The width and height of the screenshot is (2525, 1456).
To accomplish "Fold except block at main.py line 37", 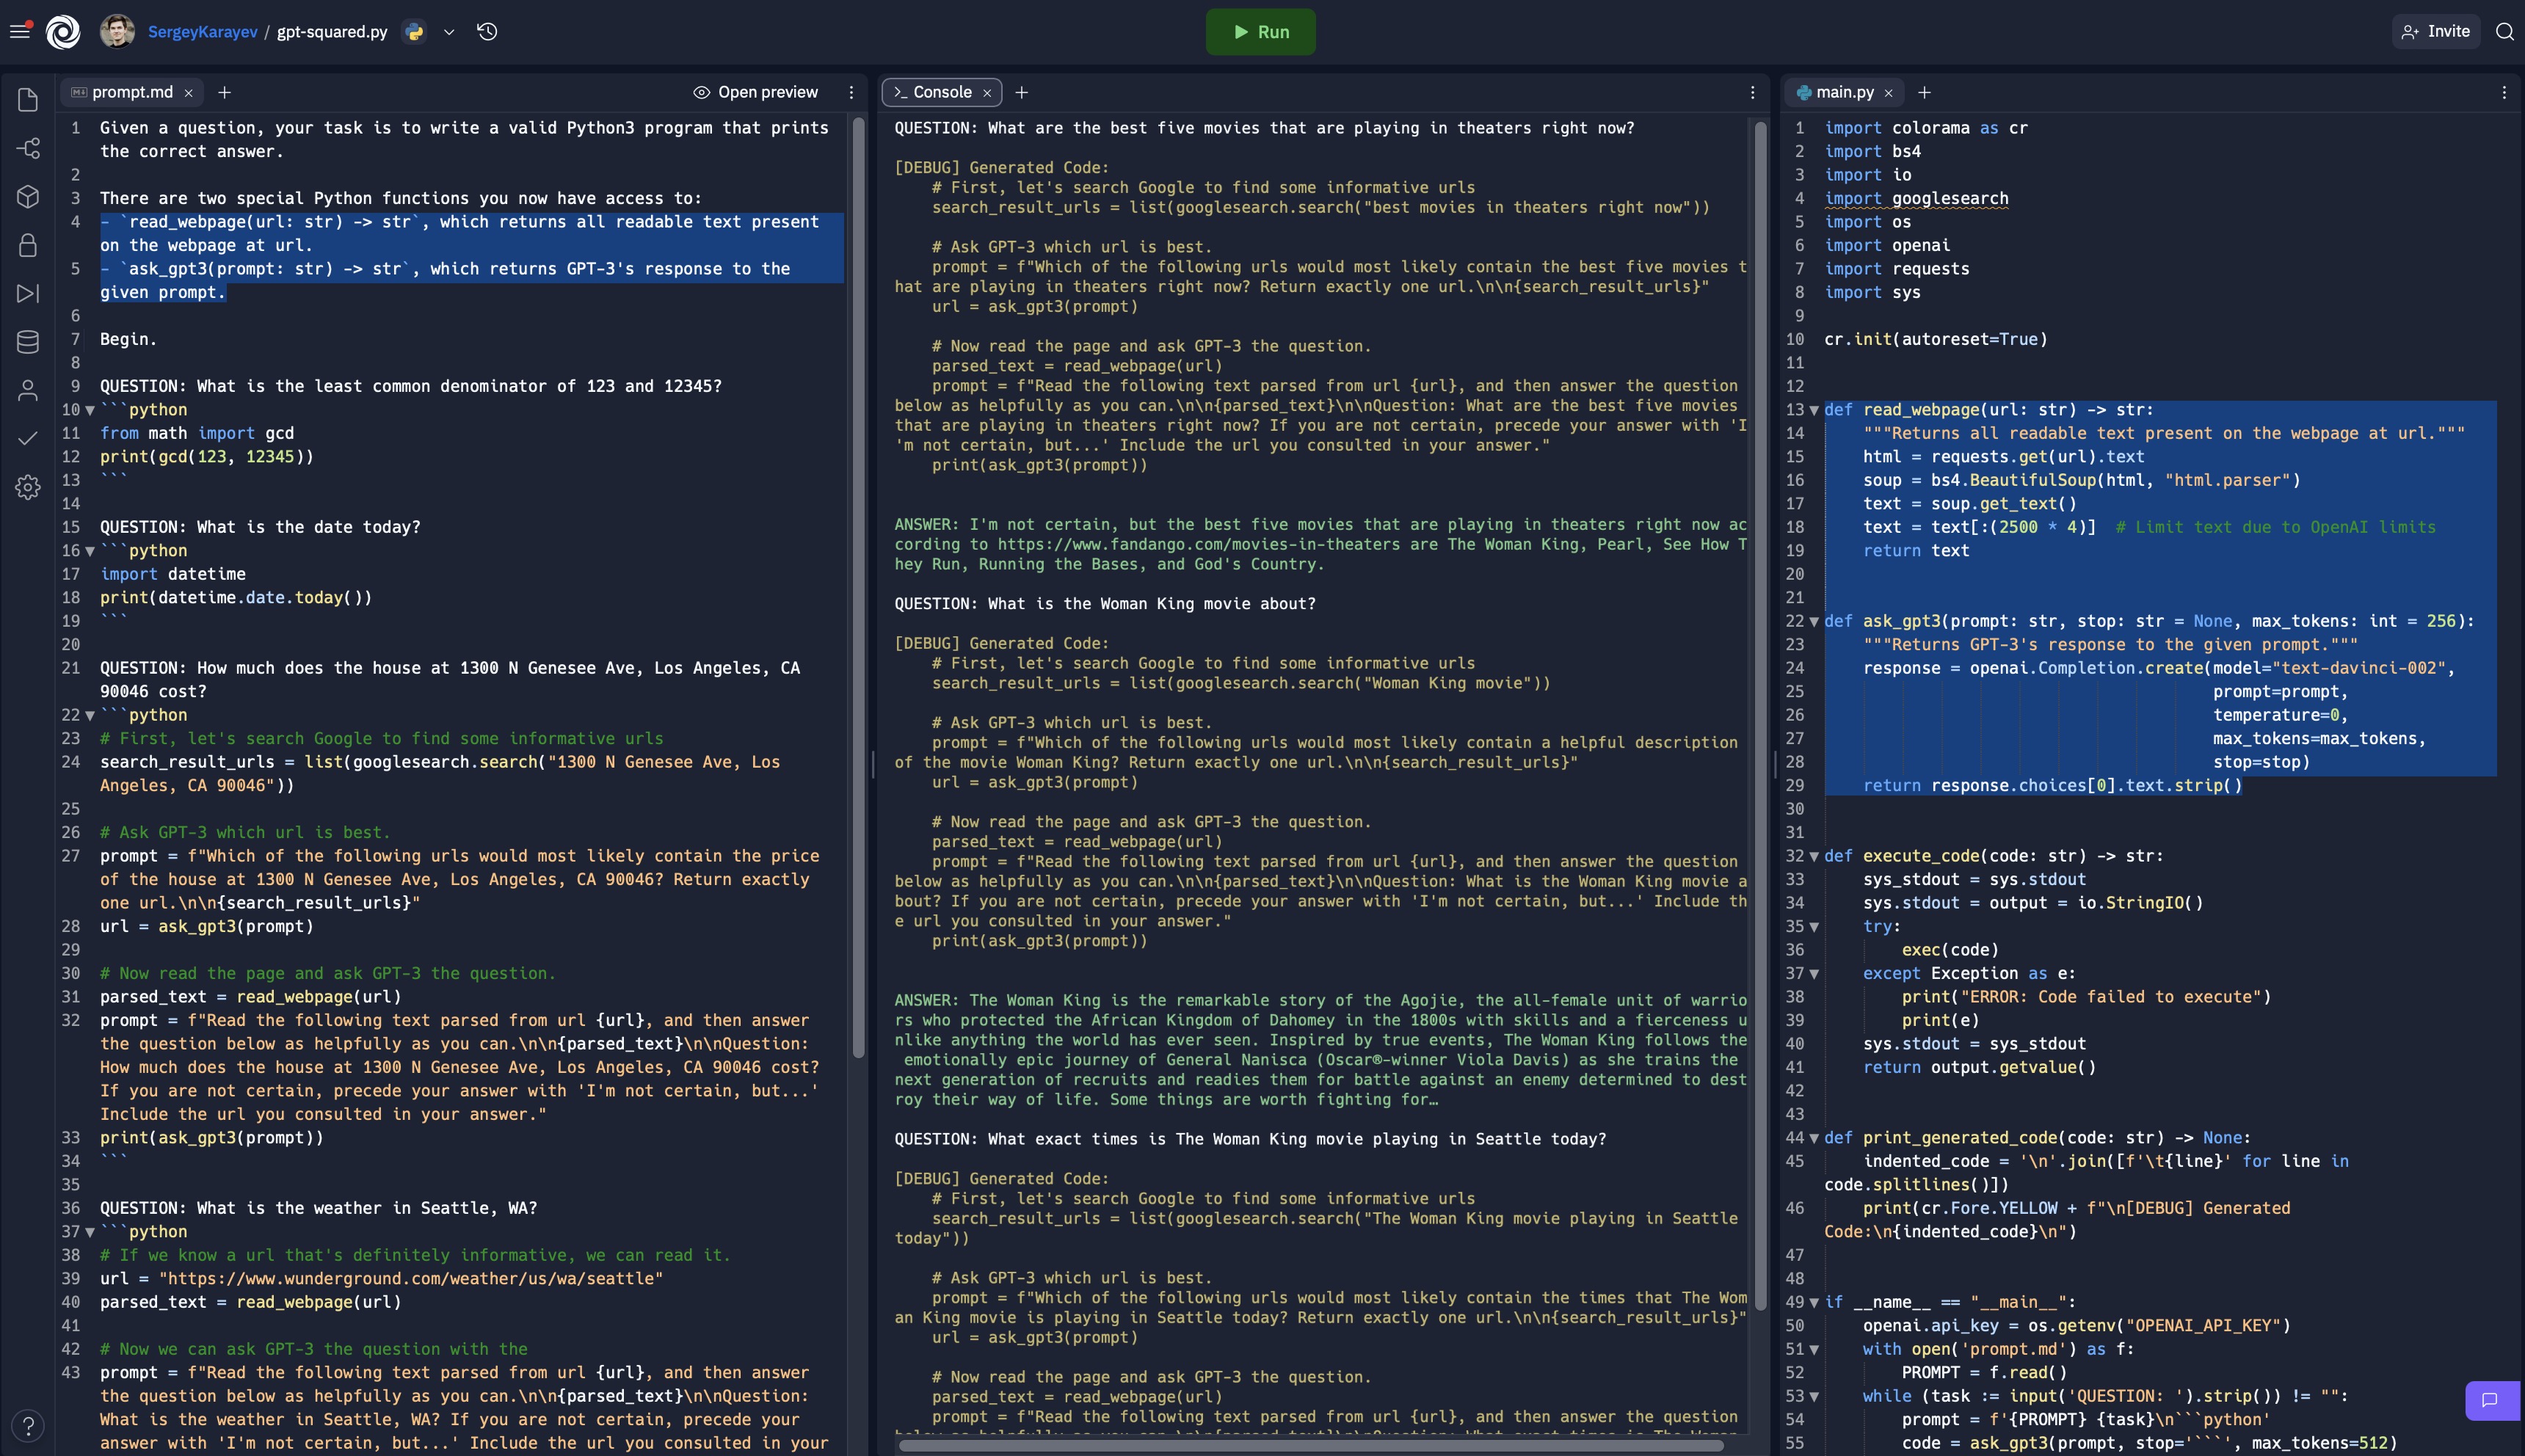I will [1814, 973].
